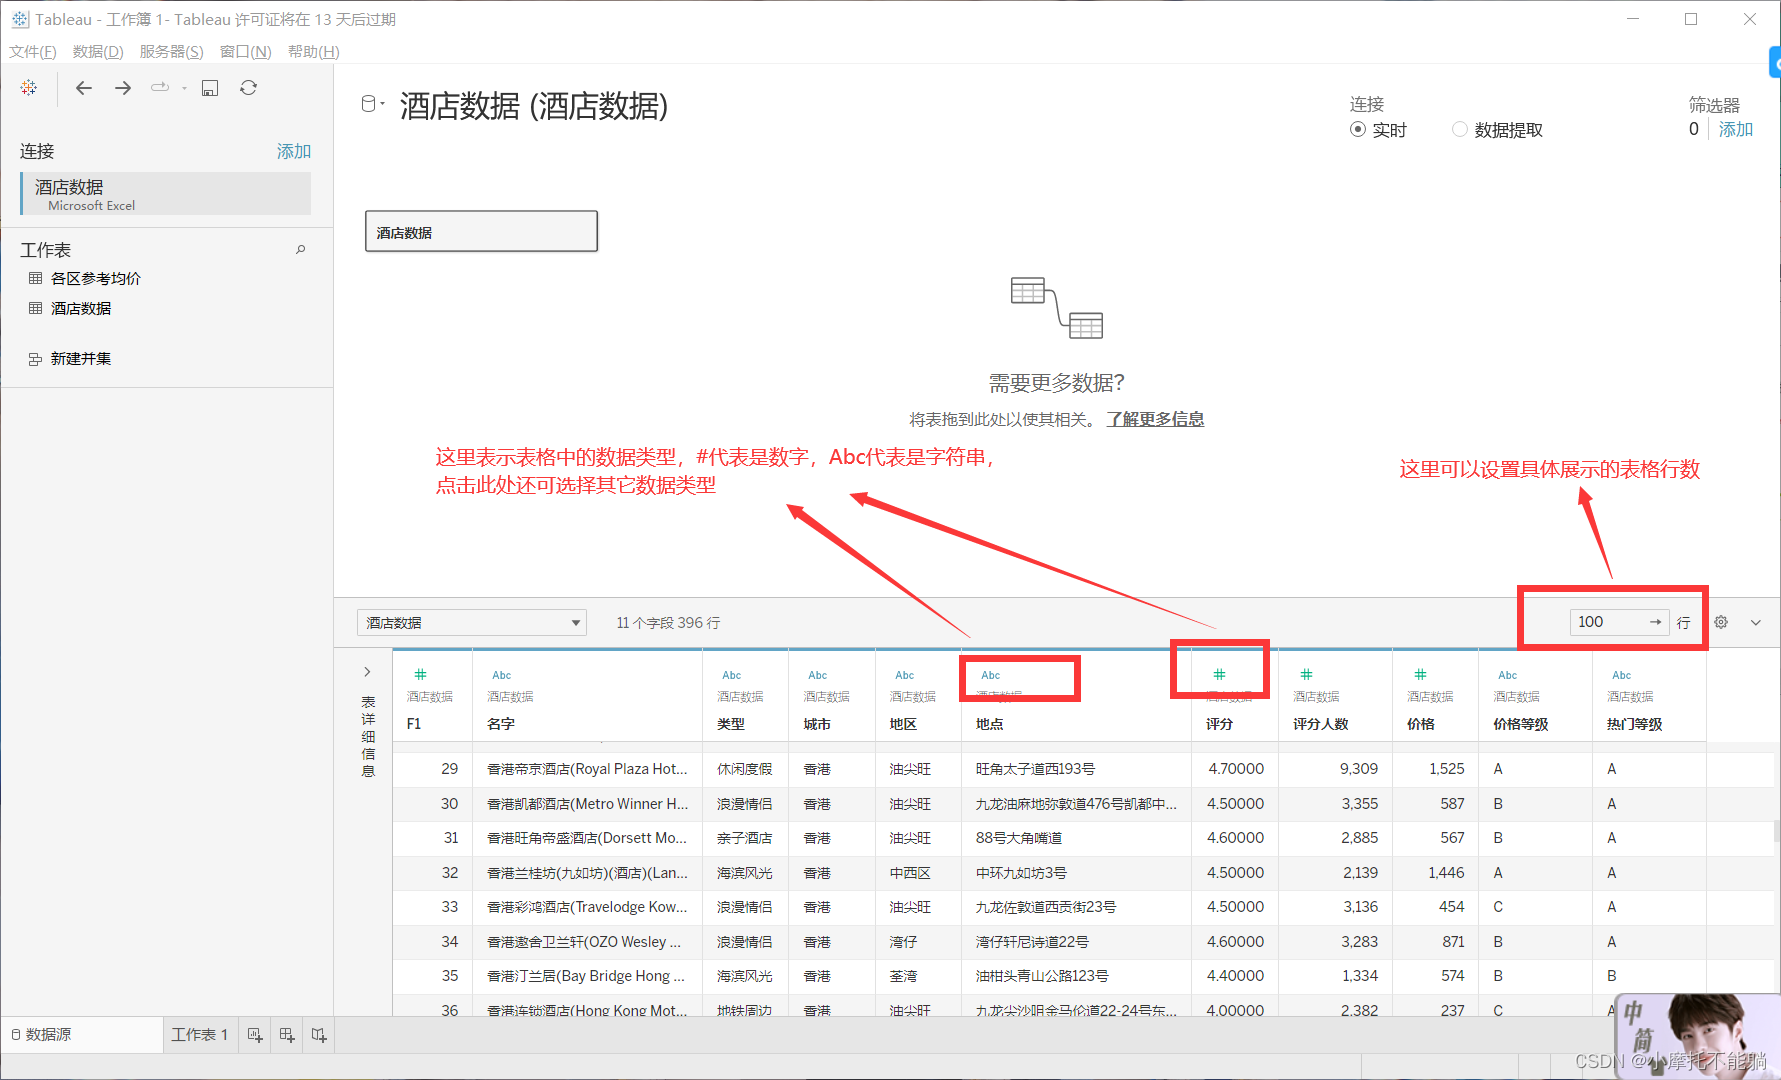This screenshot has height=1080, width=1781.
Task: Collapse the data grid with chevron
Action: click(x=1756, y=622)
